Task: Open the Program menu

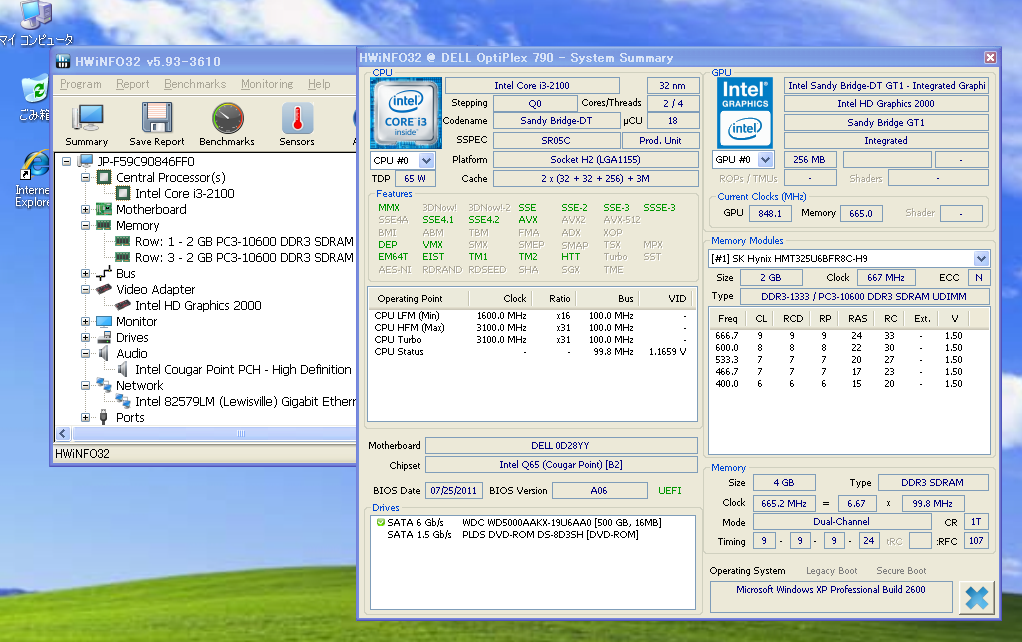Action: pos(80,85)
